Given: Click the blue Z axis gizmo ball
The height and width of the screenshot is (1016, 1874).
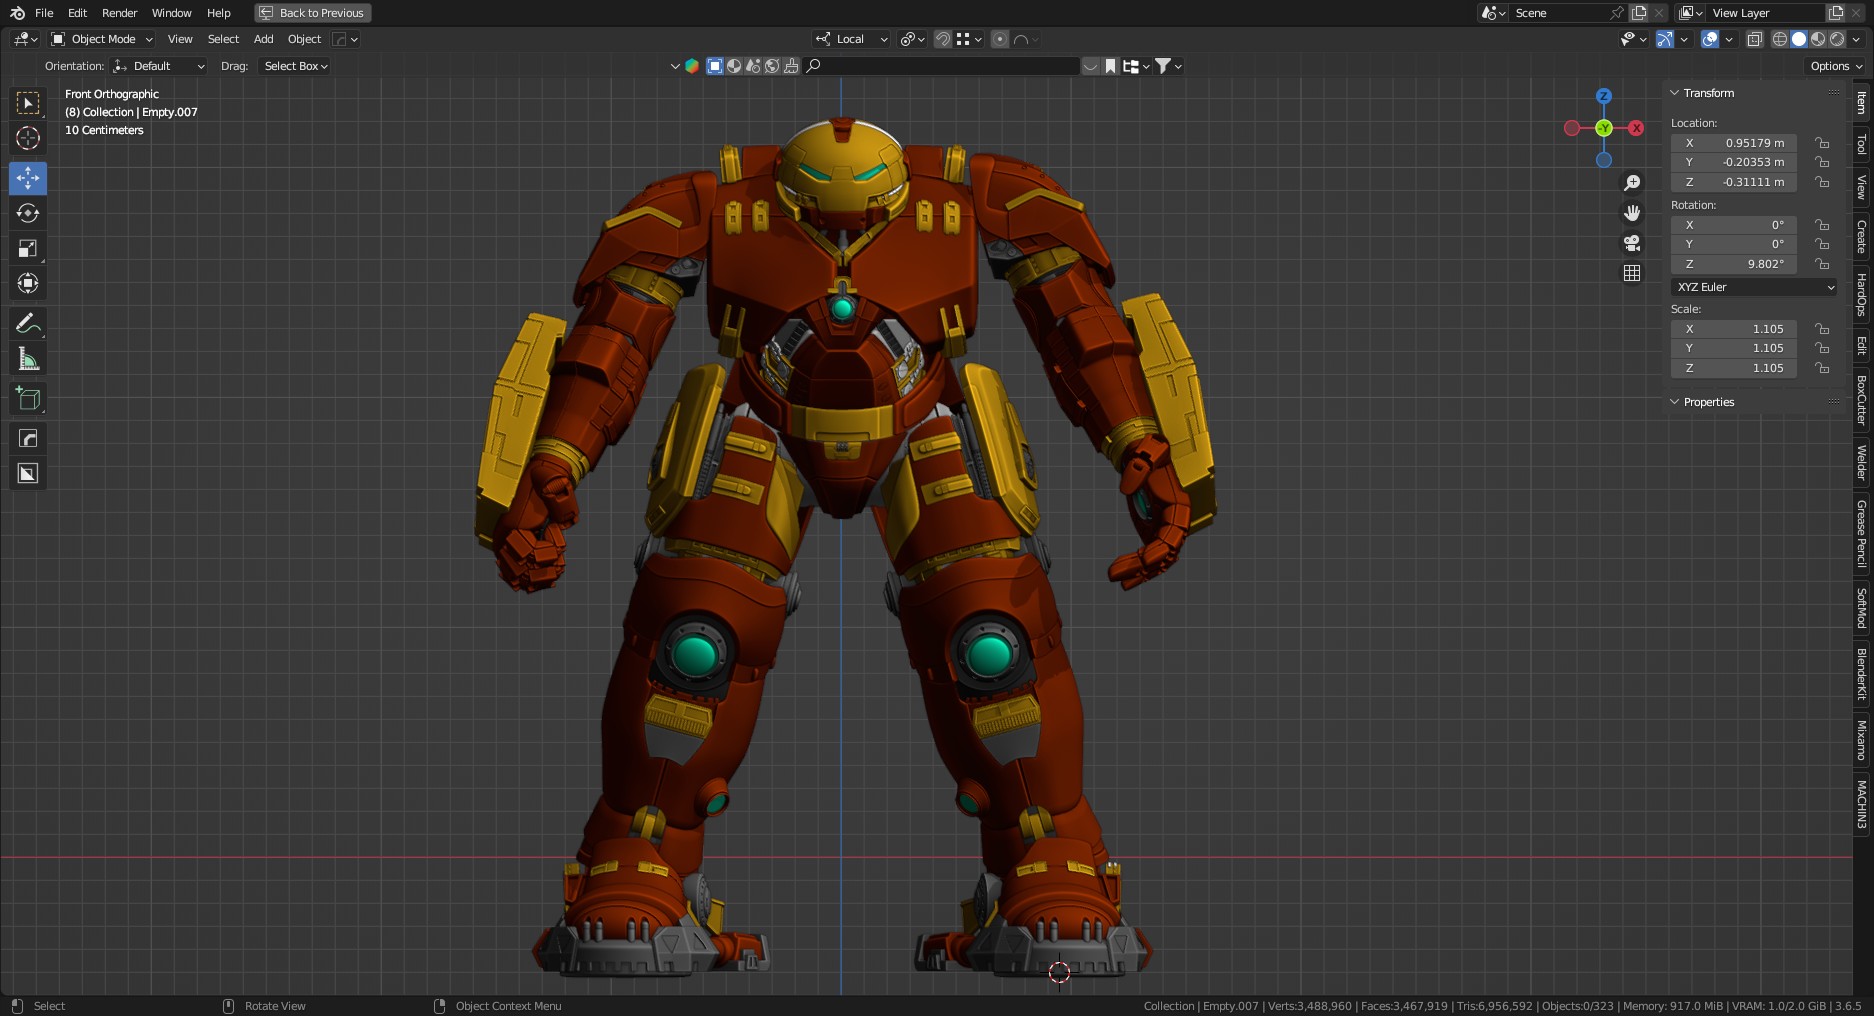Looking at the screenshot, I should (1604, 96).
